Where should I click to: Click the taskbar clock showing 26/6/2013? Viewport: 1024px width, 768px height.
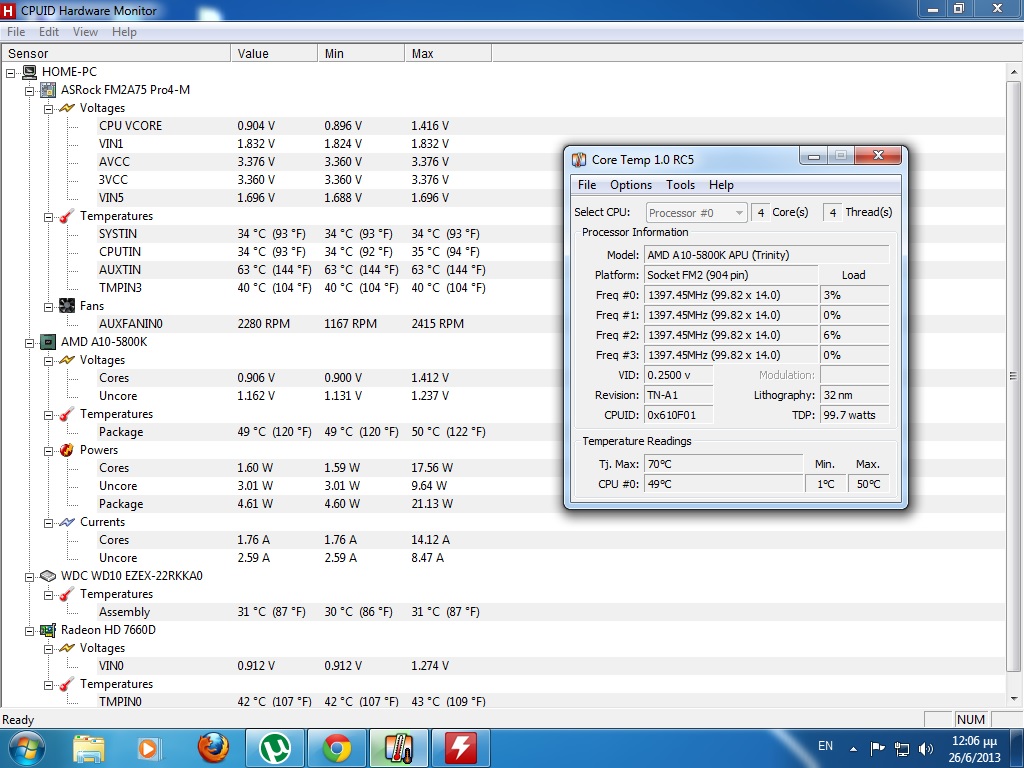(974, 749)
